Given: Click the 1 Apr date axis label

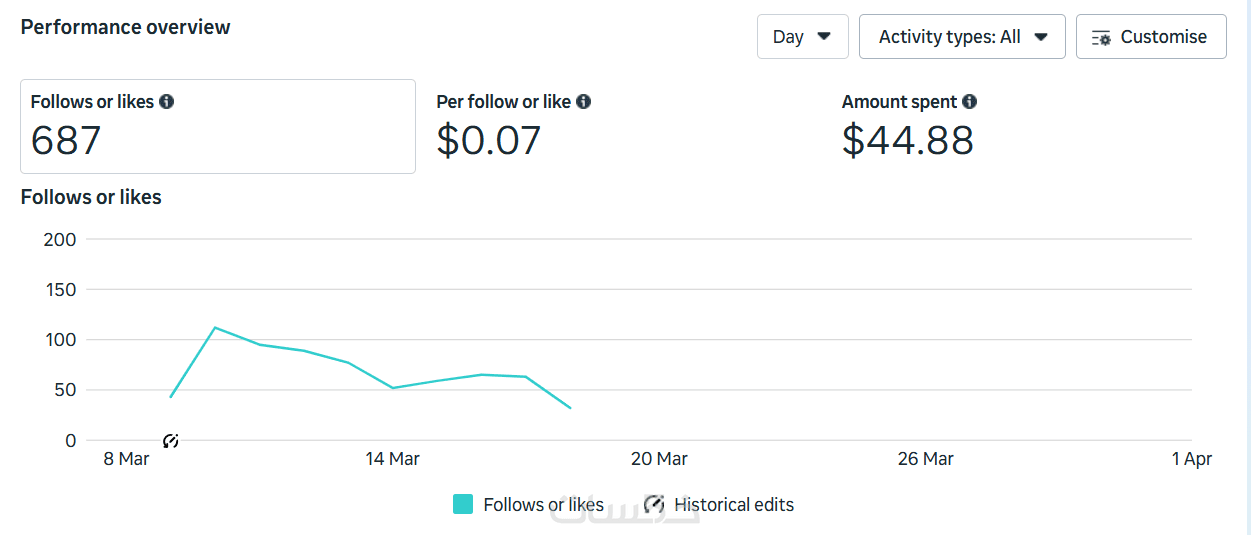Looking at the screenshot, I should 1191,459.
